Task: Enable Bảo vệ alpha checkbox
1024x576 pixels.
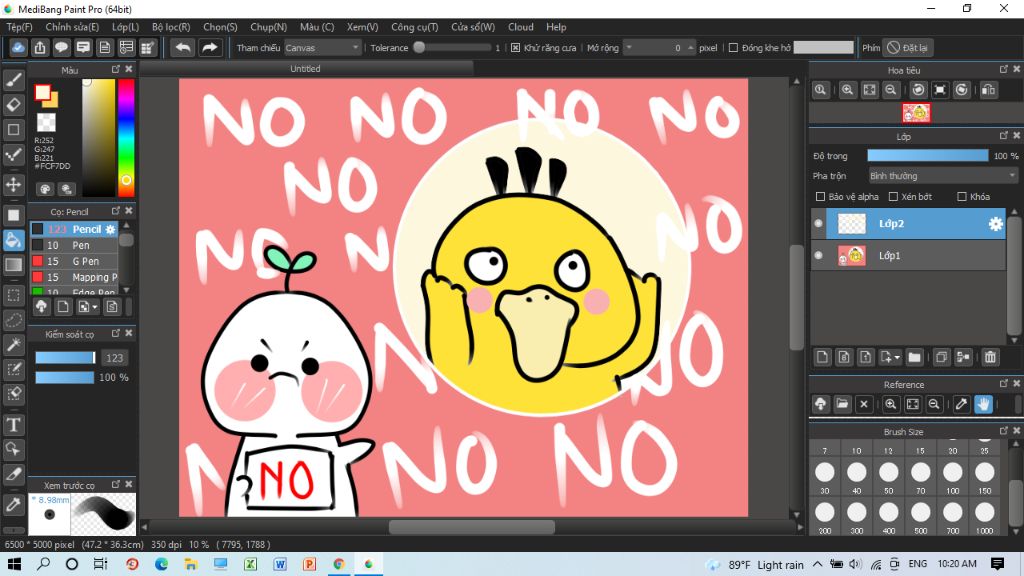Action: tap(820, 197)
